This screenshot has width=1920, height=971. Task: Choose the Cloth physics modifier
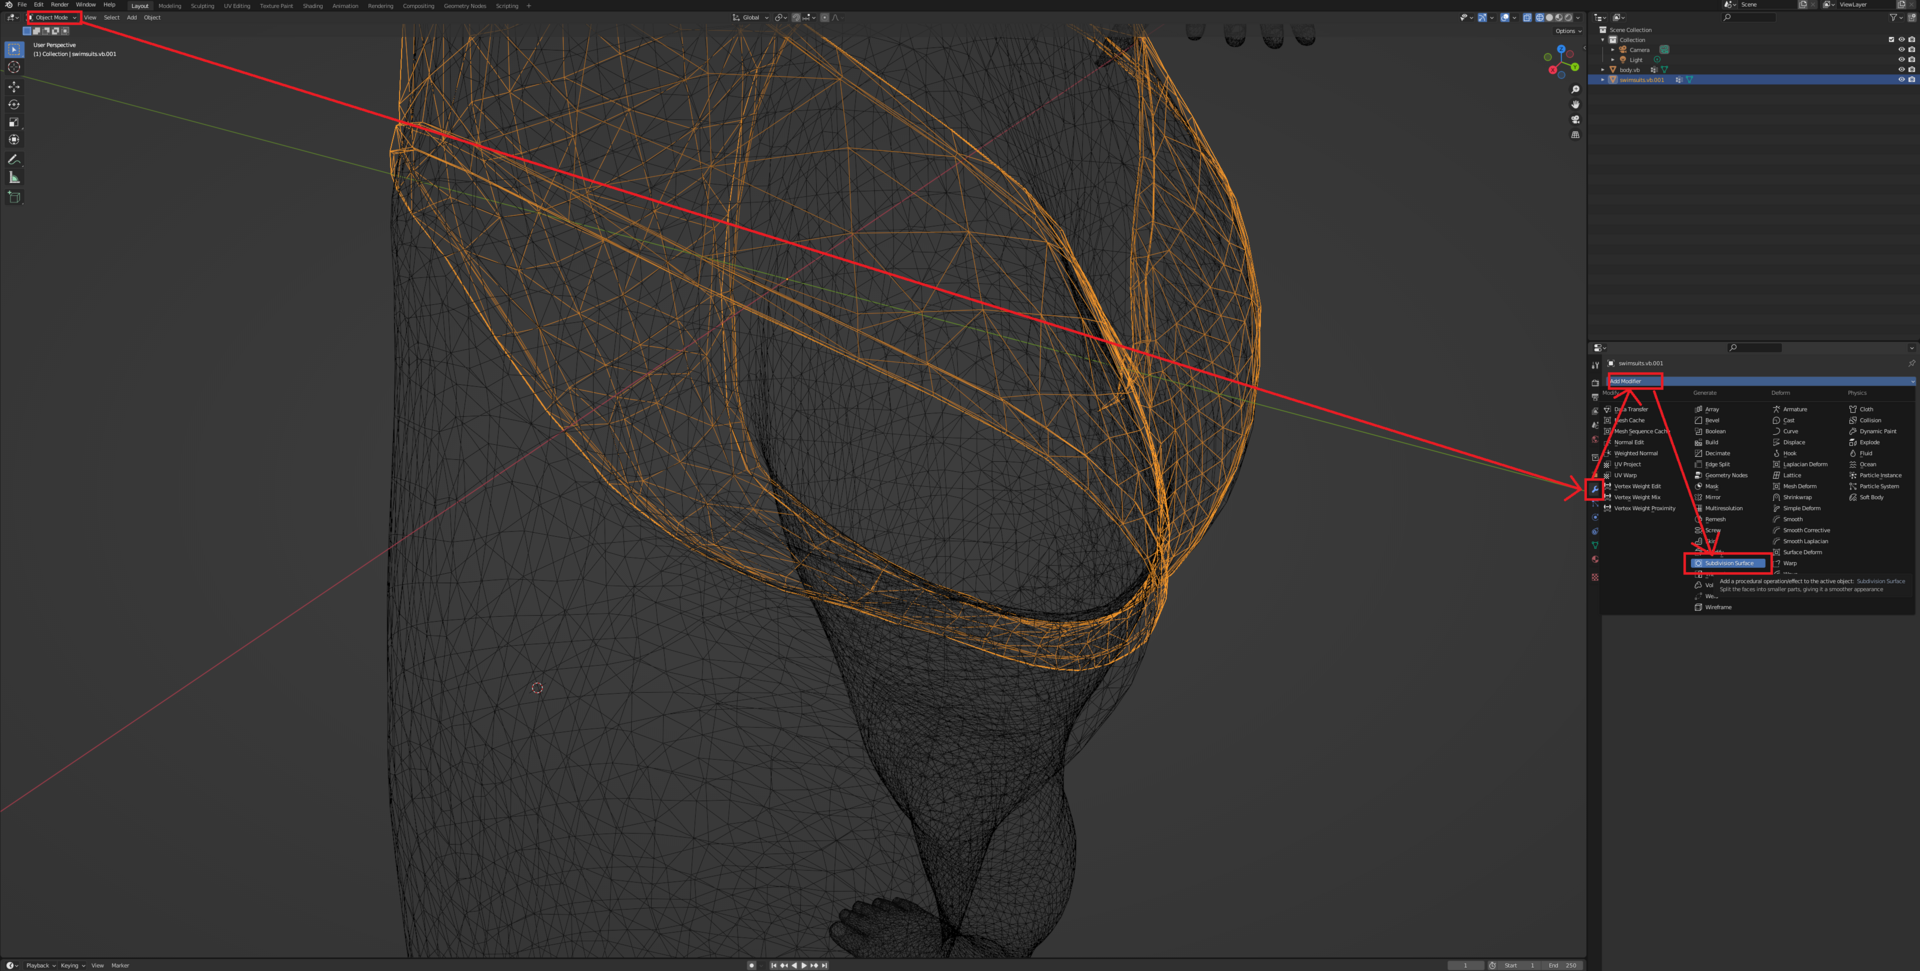click(1866, 409)
